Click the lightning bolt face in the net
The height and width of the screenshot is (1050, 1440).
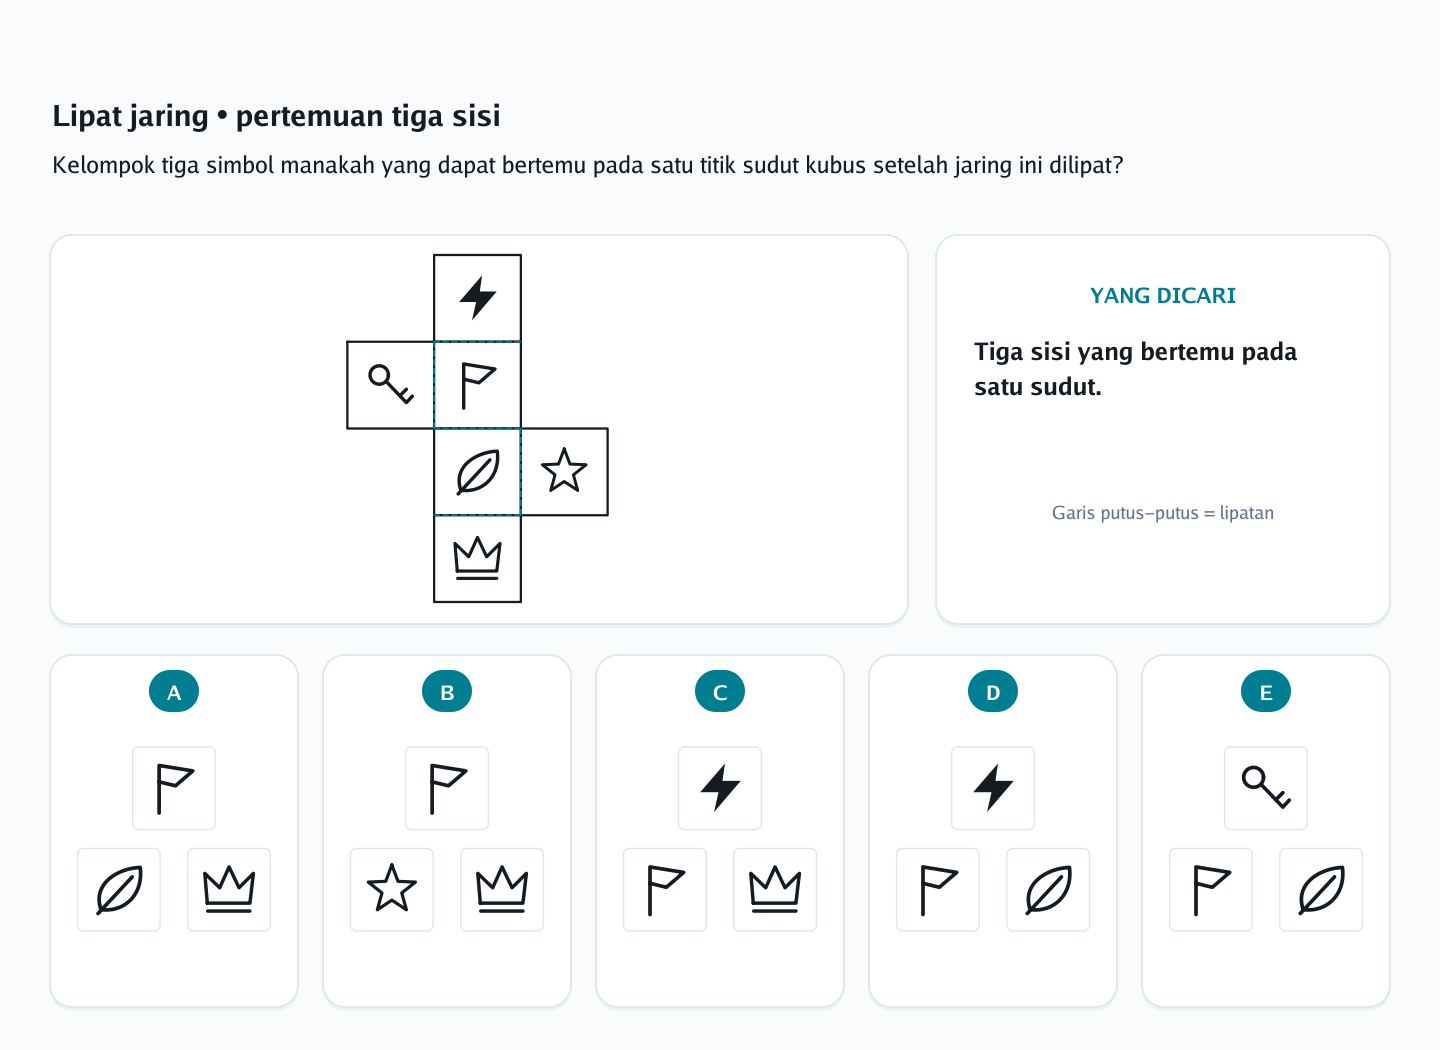point(477,298)
